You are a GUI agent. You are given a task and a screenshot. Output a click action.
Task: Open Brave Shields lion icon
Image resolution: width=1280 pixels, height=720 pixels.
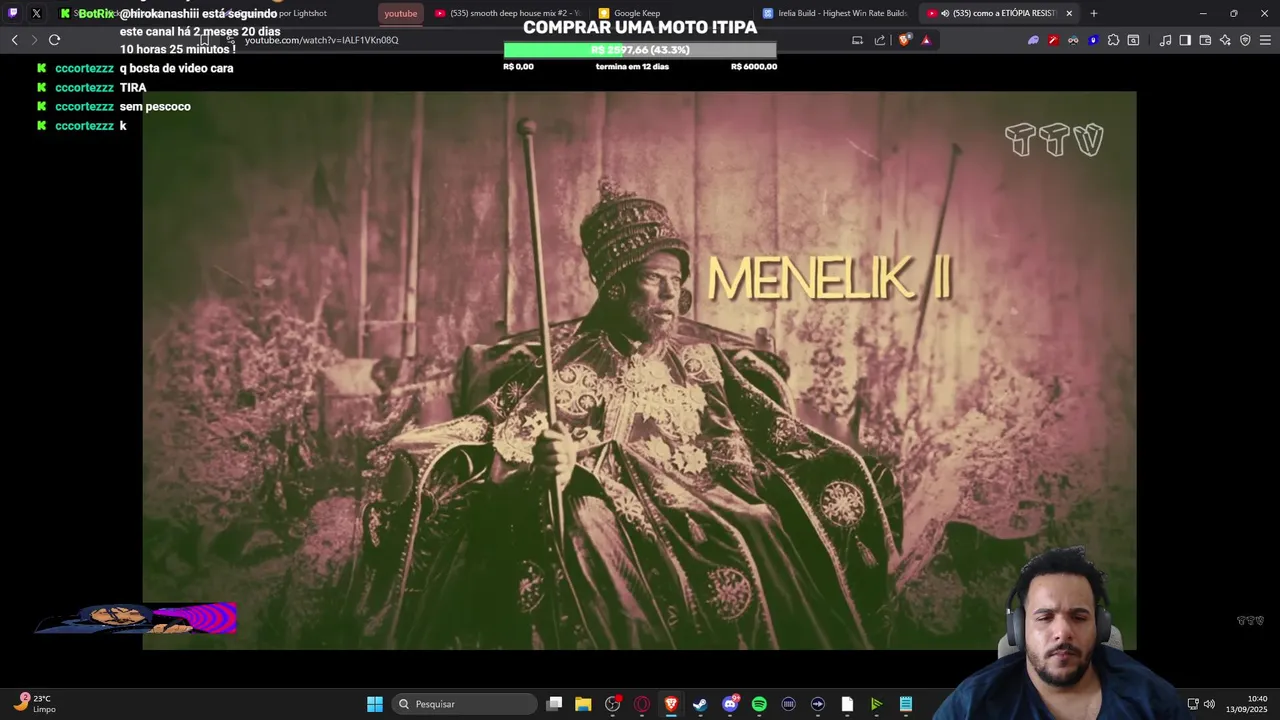(x=905, y=40)
